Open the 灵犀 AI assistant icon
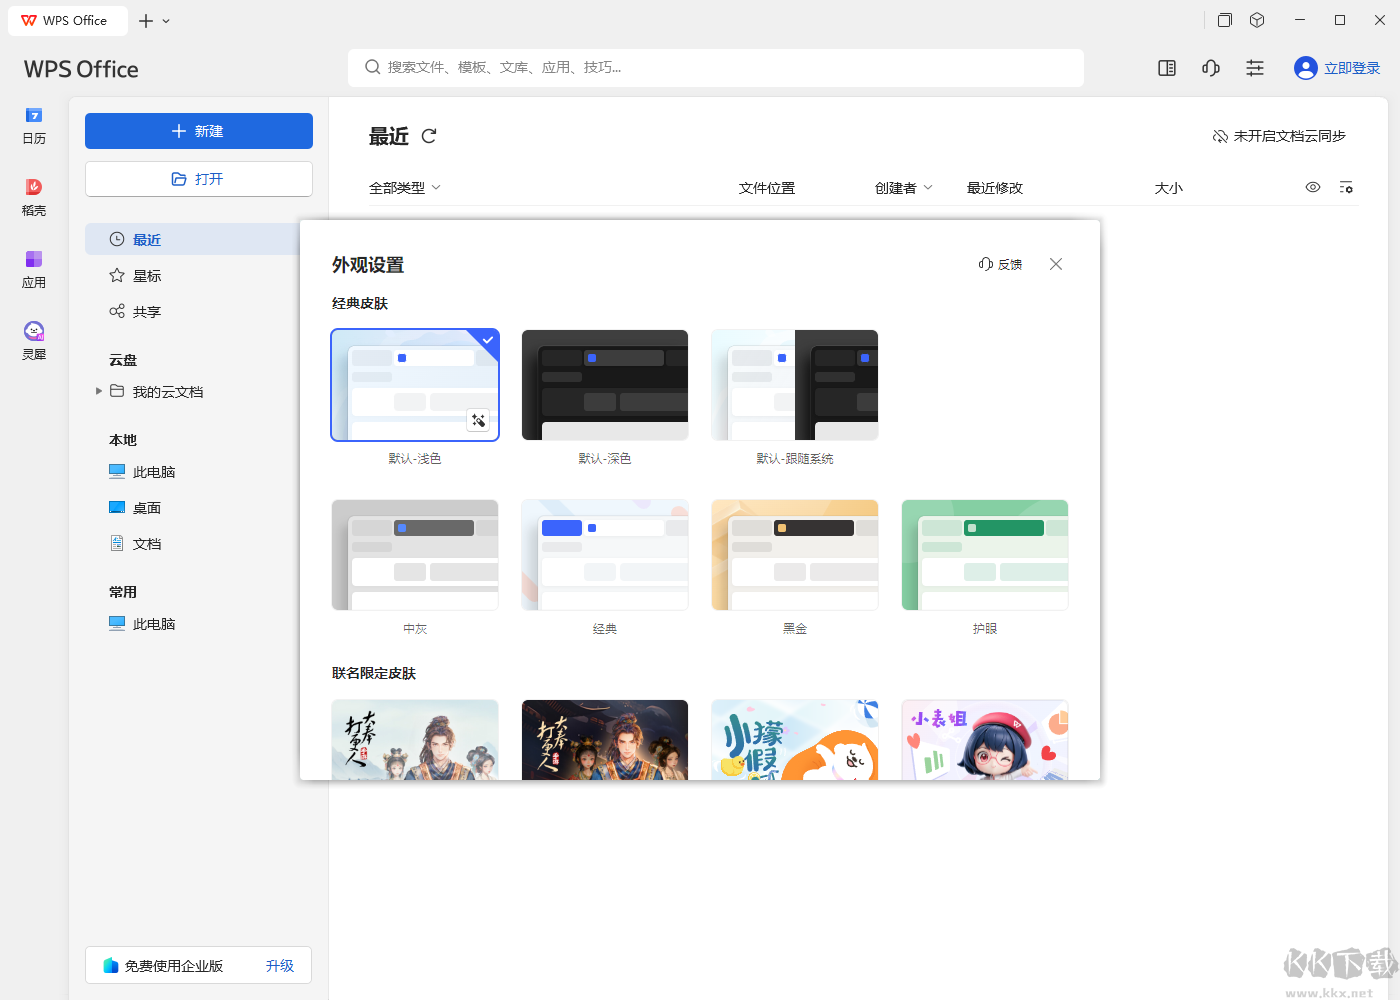 click(34, 340)
